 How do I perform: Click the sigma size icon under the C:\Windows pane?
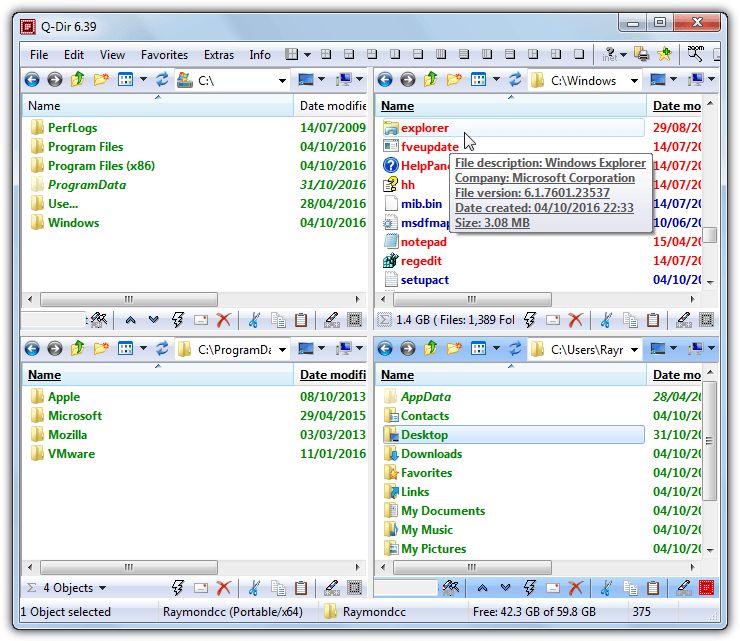[x=384, y=320]
